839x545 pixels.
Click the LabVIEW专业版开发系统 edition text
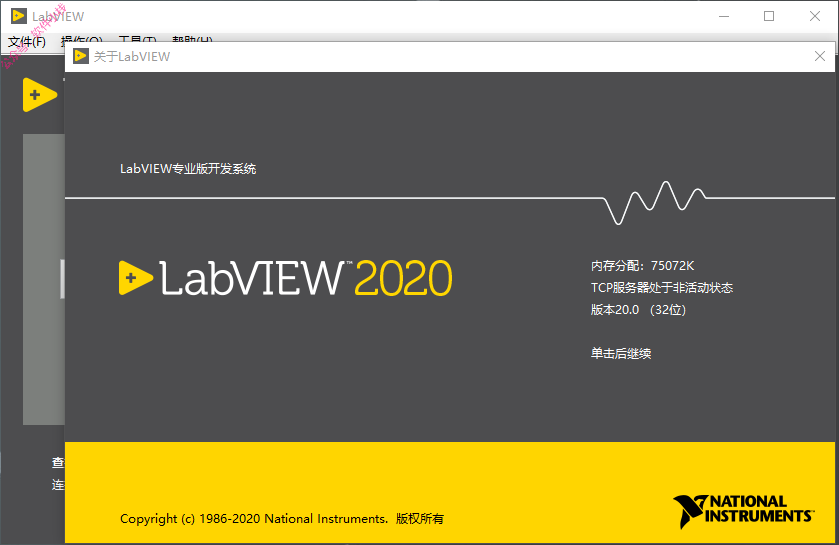tap(188, 169)
